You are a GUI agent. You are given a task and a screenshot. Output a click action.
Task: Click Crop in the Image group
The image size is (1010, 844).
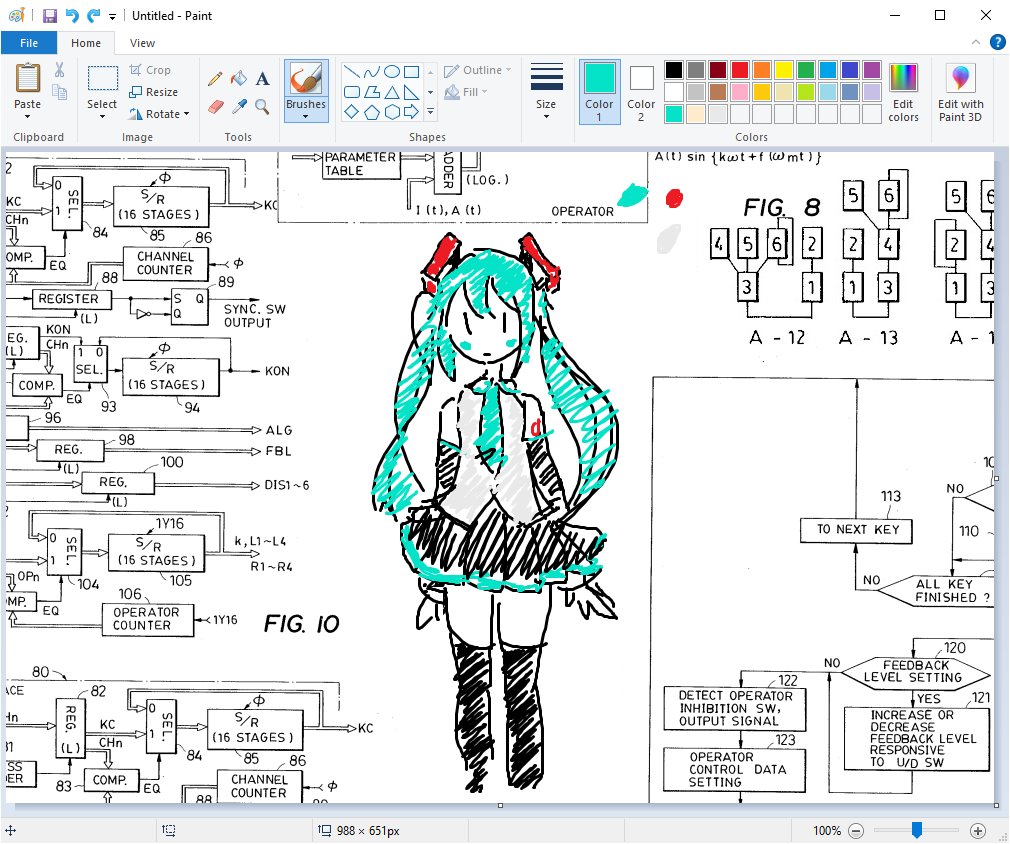(x=150, y=70)
